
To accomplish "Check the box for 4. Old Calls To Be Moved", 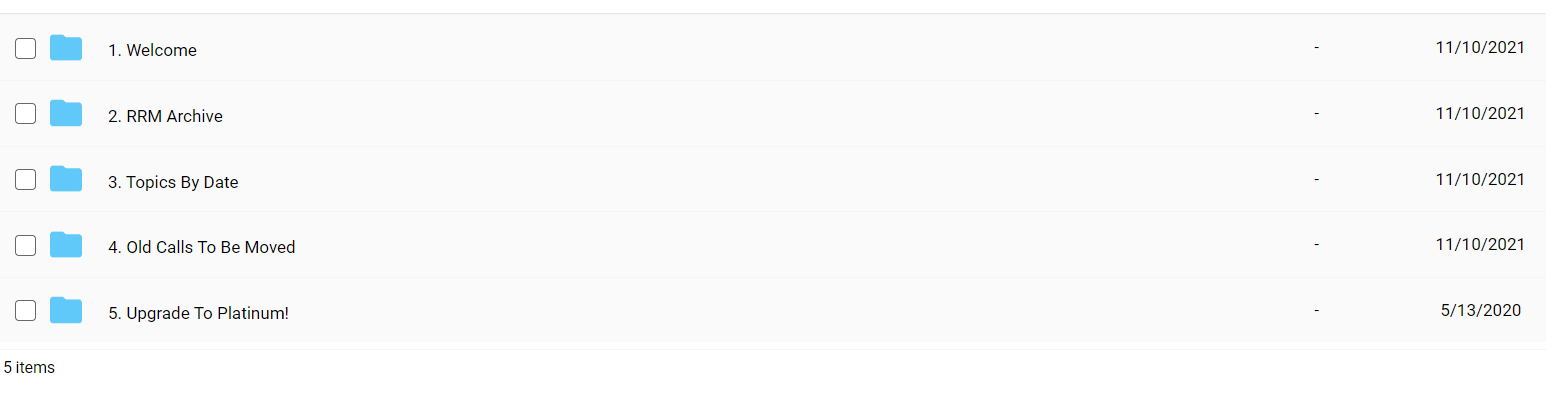I will click(x=26, y=245).
